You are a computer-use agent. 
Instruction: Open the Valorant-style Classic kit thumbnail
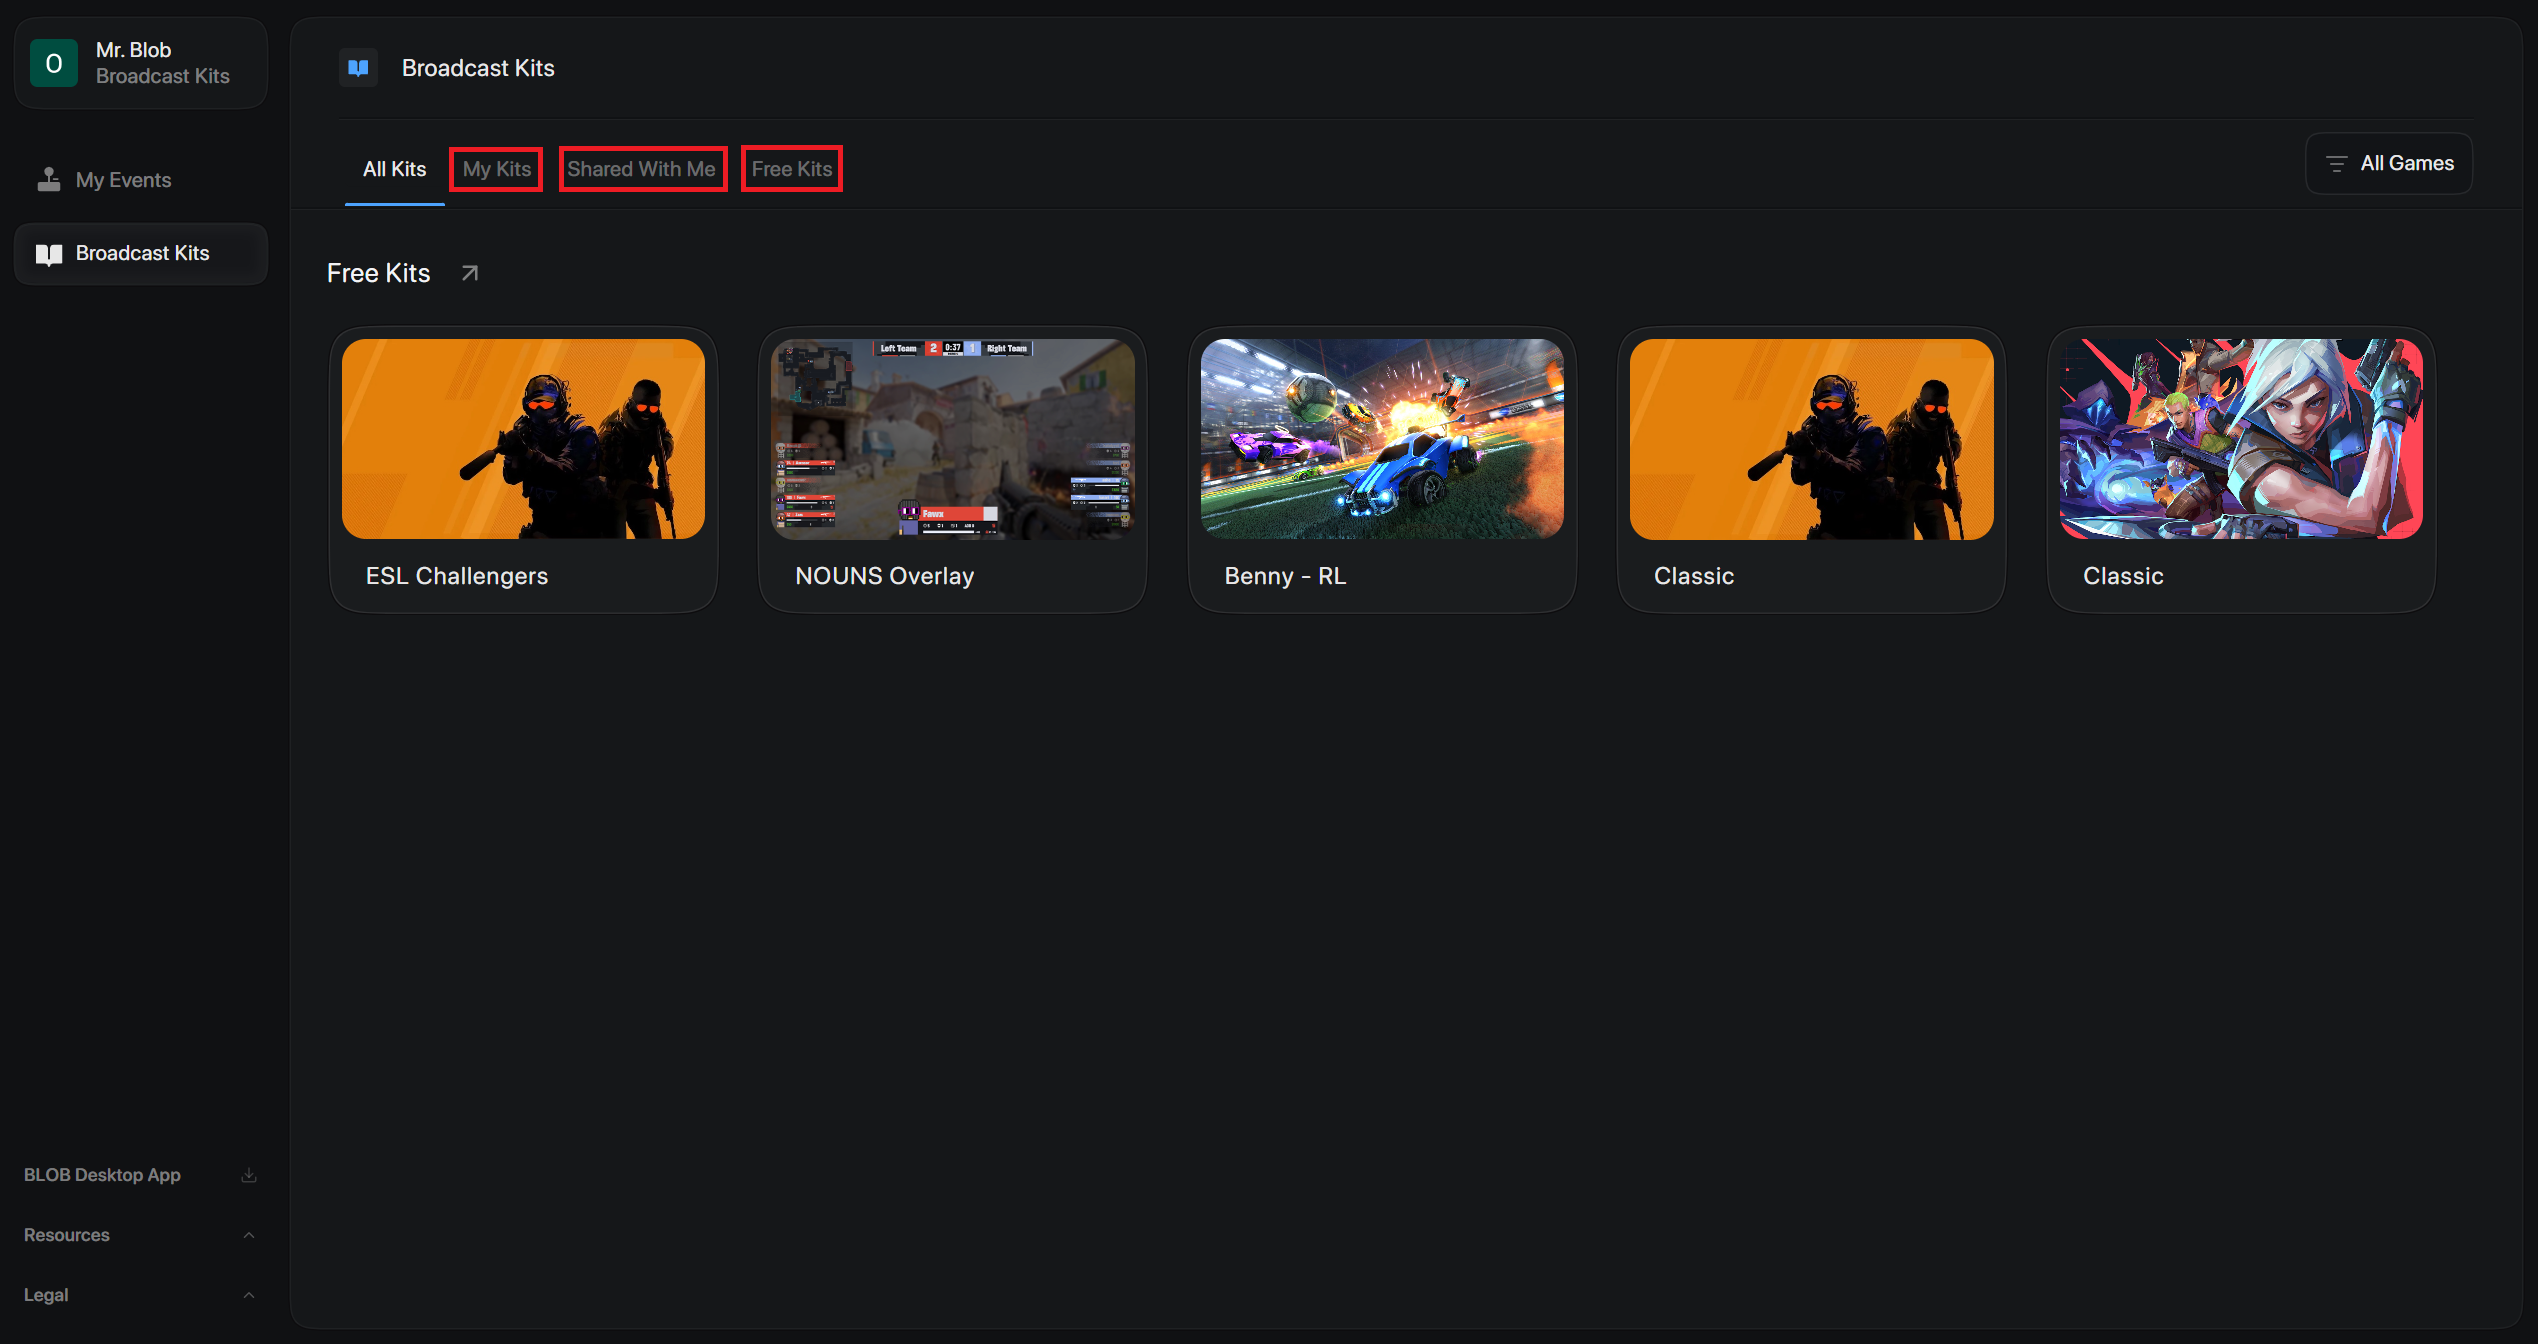(x=2241, y=439)
